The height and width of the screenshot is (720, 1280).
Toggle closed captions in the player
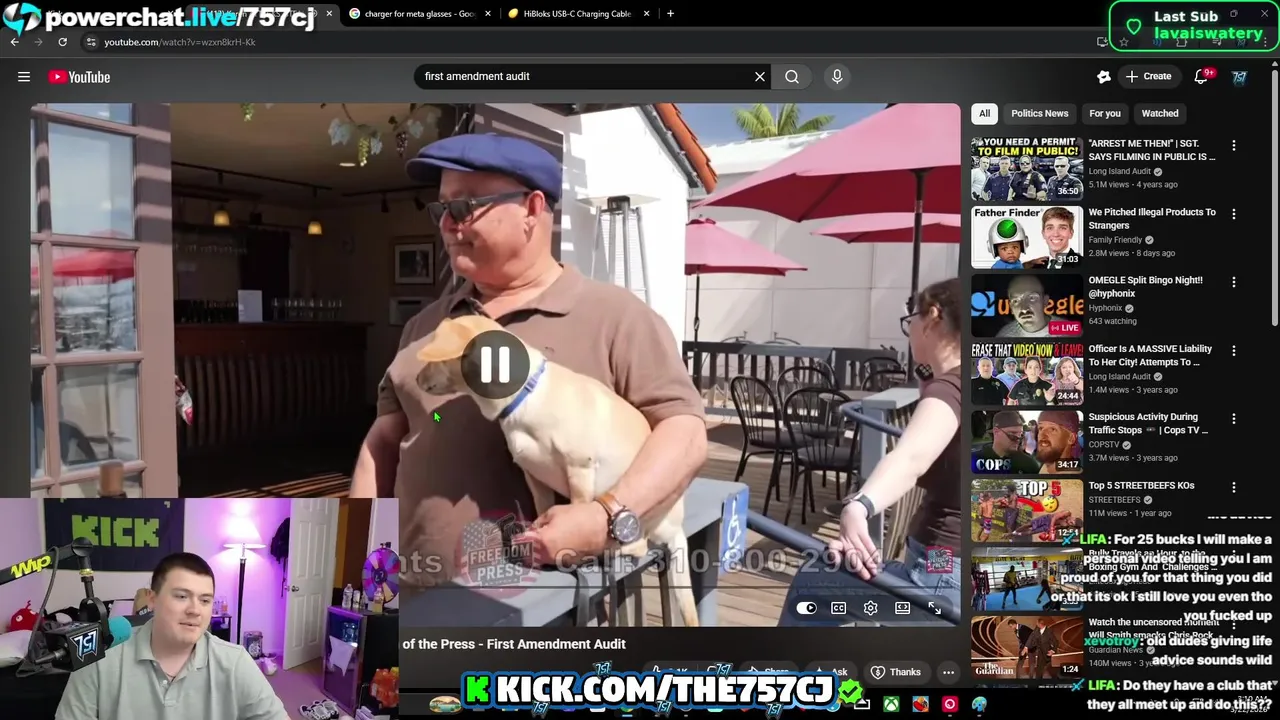pyautogui.click(x=839, y=608)
